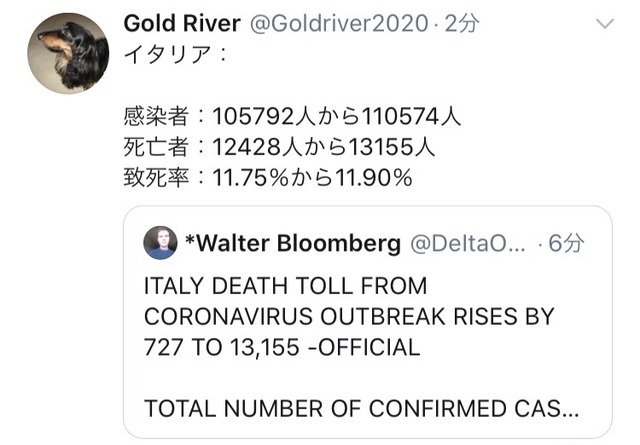640x445 pixels.
Task: Click the 727 TO 13,155 -OFFICIAL line
Action: pyautogui.click(x=282, y=348)
